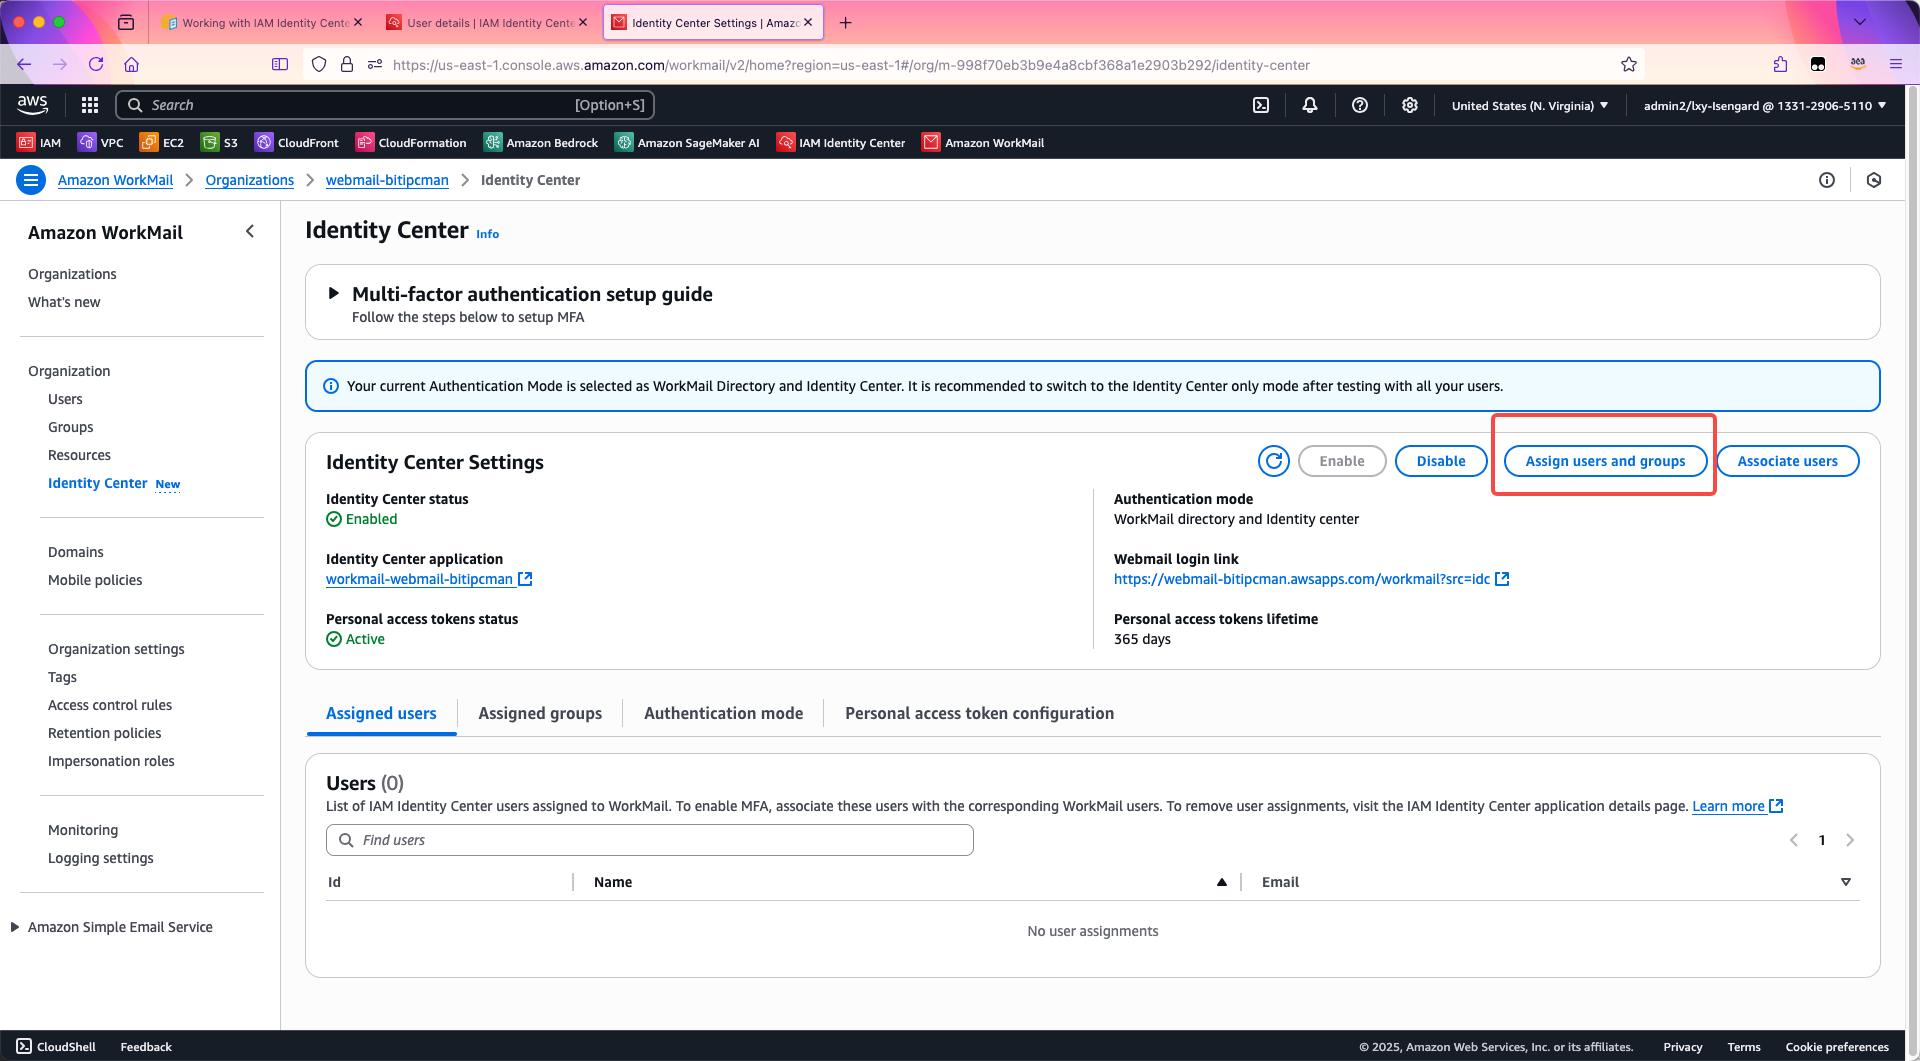Image resolution: width=1920 pixels, height=1061 pixels.
Task: Bookmark this page with star icon
Action: point(1629,64)
